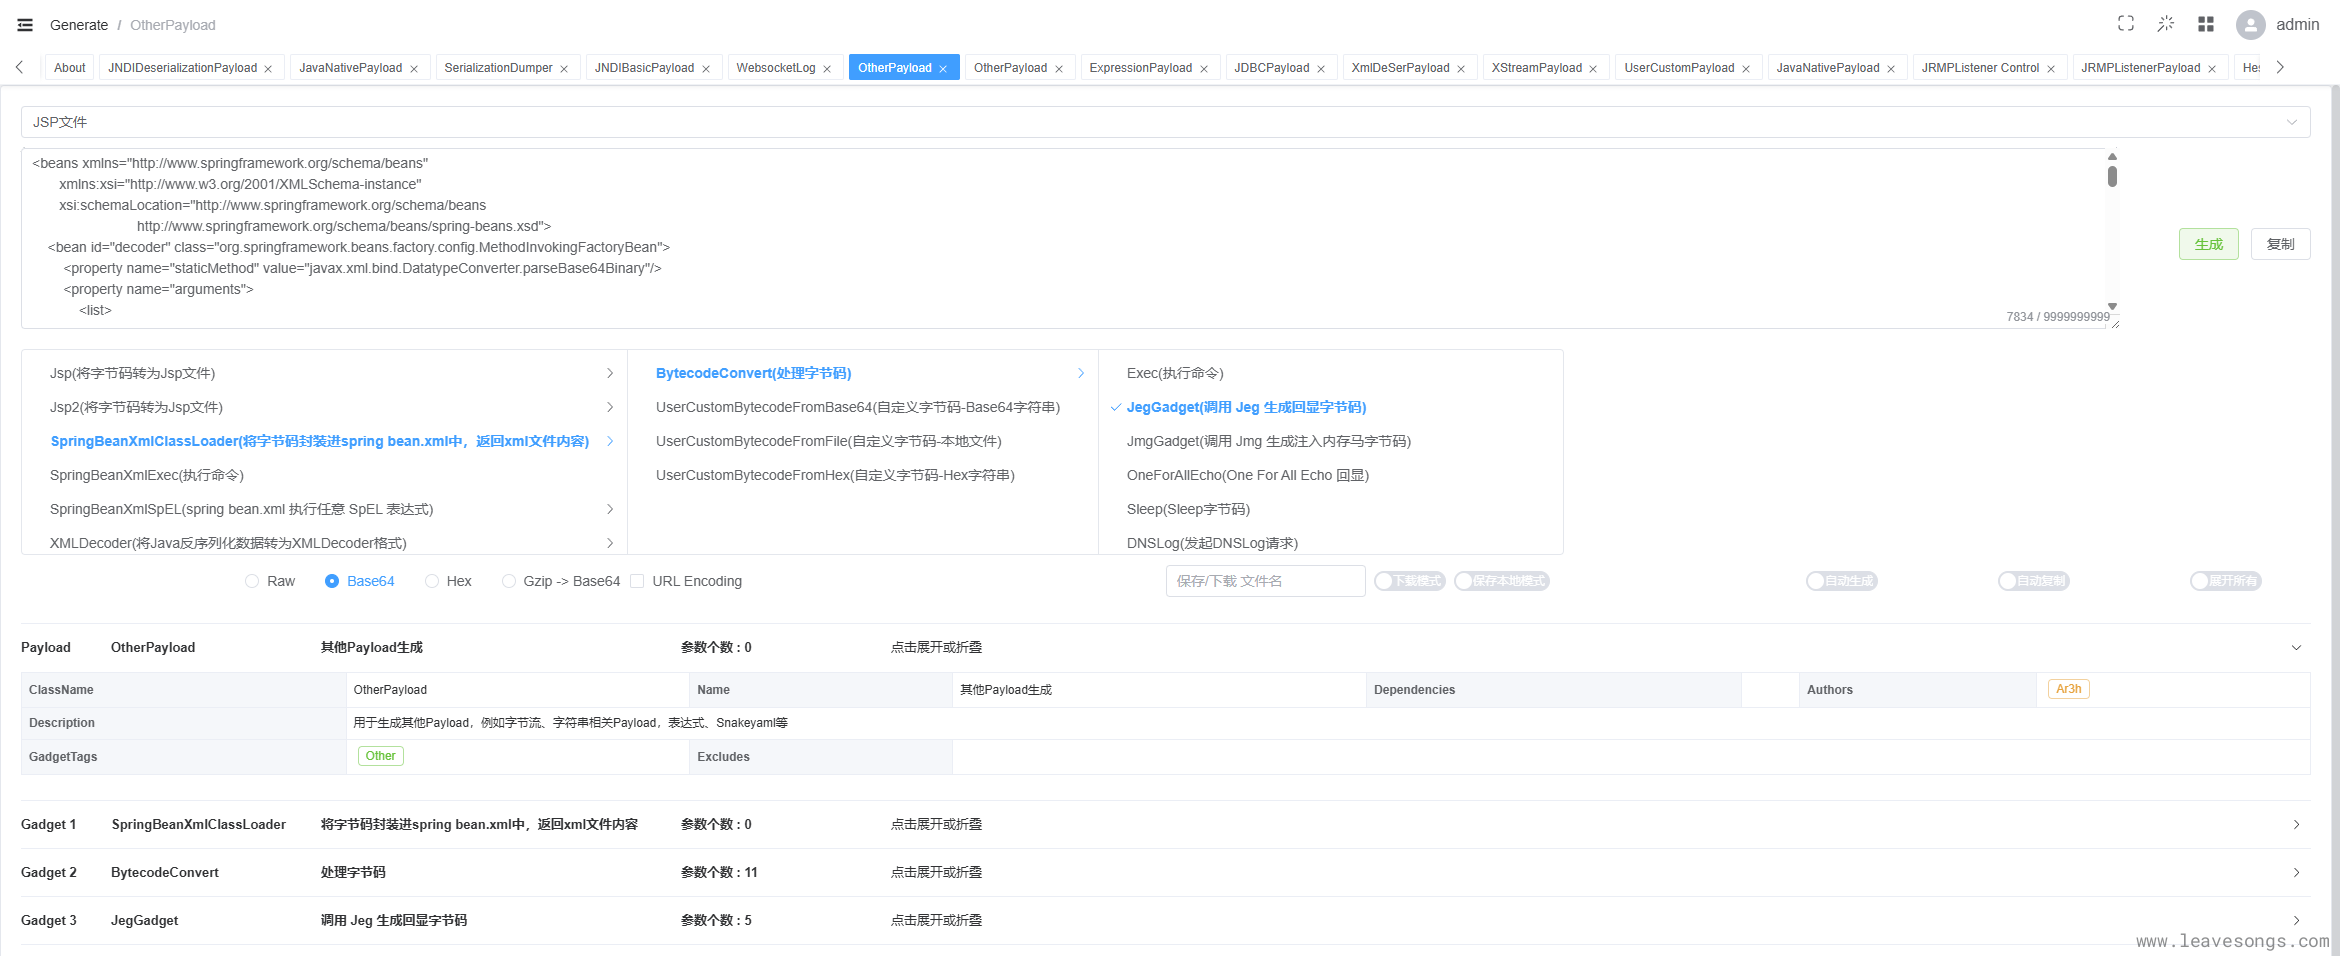This screenshot has width=2340, height=956.
Task: Select the Hex encoding radio button
Action: coord(432,581)
